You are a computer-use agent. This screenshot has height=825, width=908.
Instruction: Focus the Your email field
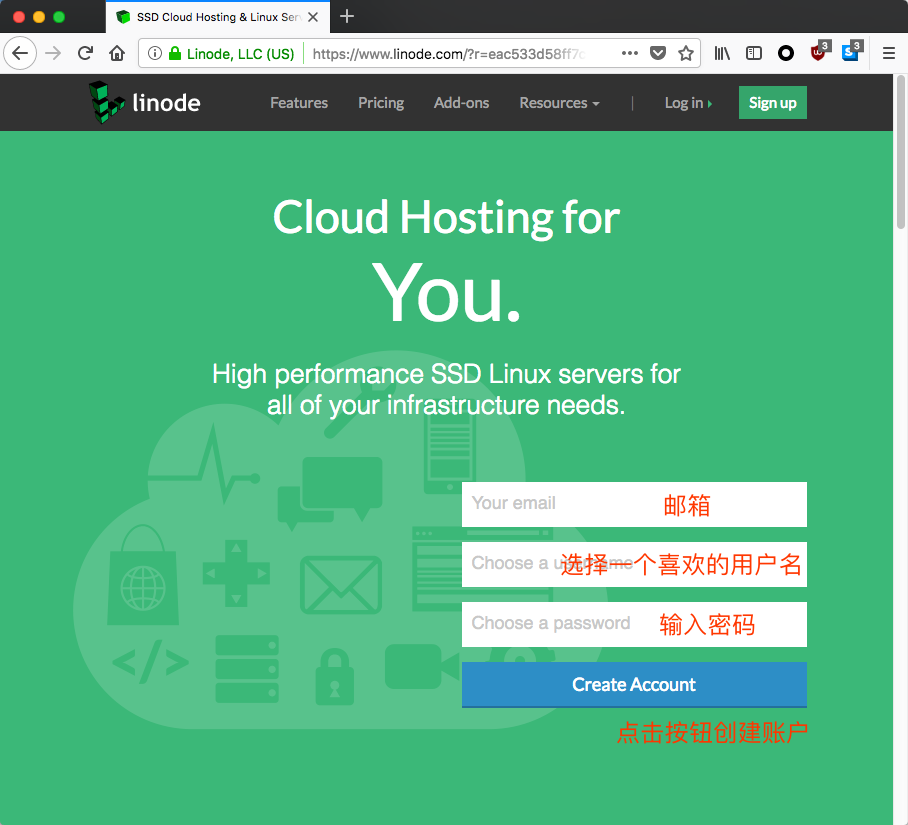634,504
